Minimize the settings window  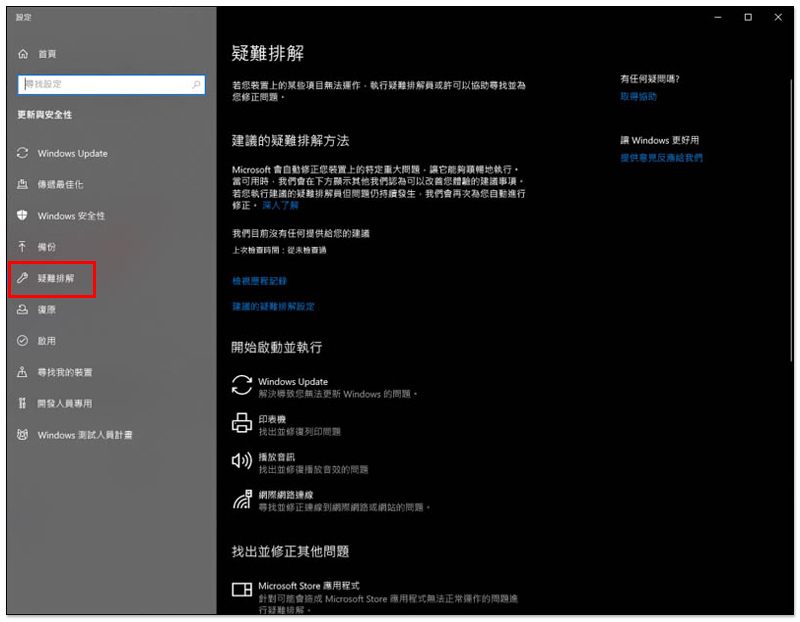click(x=718, y=17)
